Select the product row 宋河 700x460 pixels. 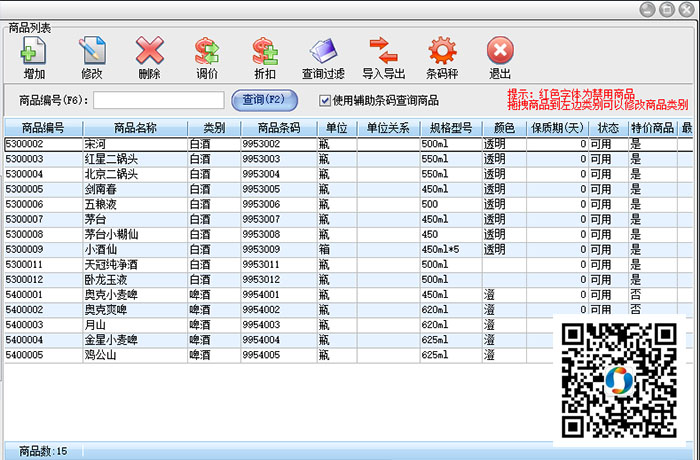point(348,144)
